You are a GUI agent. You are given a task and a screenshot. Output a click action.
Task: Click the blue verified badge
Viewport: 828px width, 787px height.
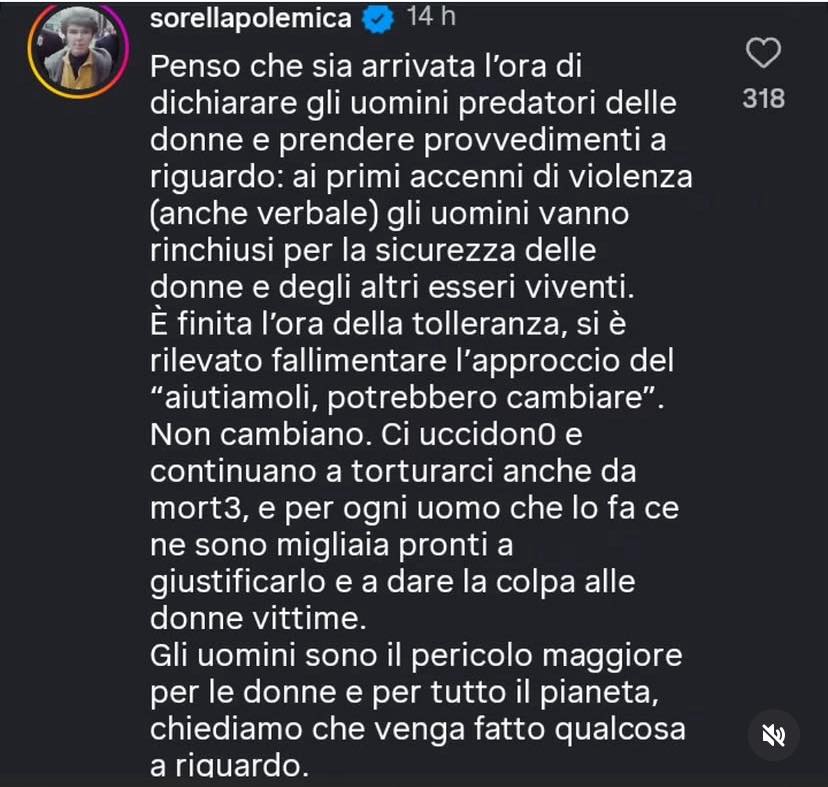pos(377,19)
